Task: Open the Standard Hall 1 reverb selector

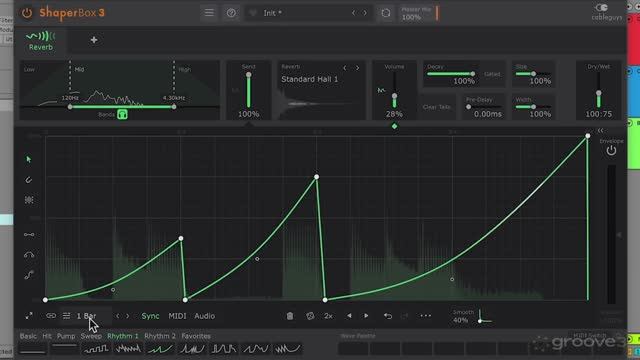Action: point(310,79)
